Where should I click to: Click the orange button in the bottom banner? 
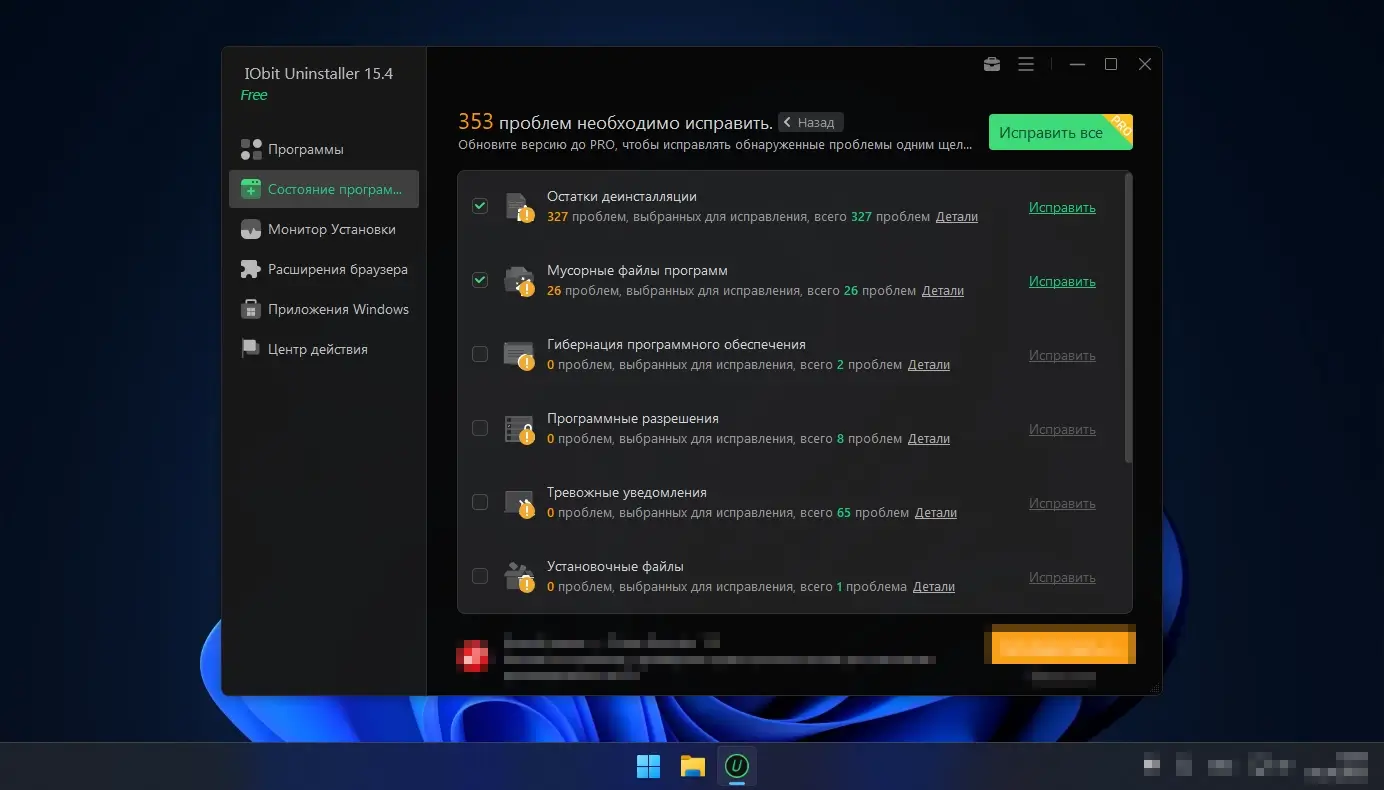[x=1063, y=644]
